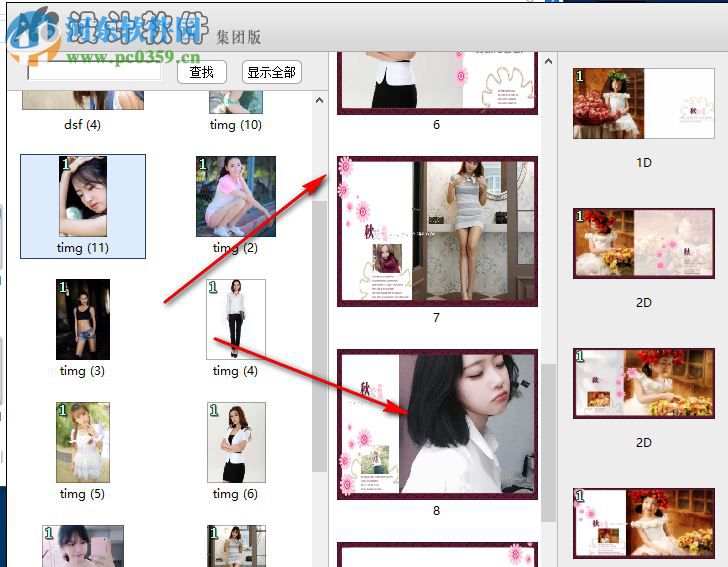This screenshot has height=567, width=728.
Task: Click the usage count badge on timg (5)
Action: [x=63, y=410]
